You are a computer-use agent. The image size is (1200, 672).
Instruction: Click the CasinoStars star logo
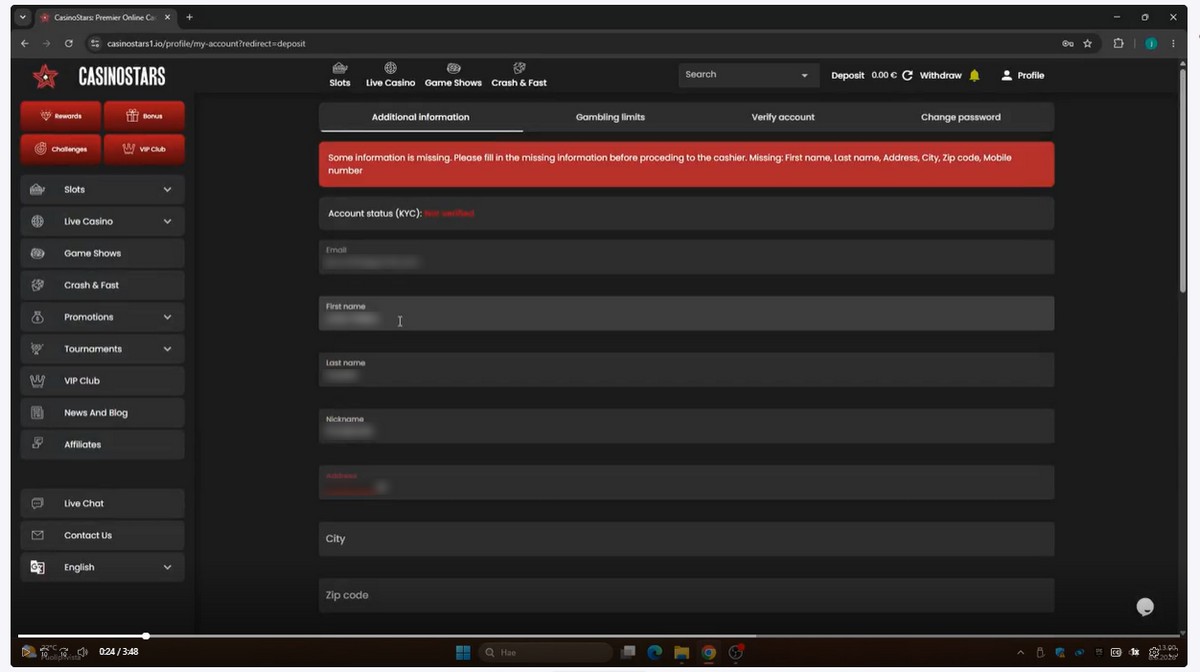pos(45,76)
